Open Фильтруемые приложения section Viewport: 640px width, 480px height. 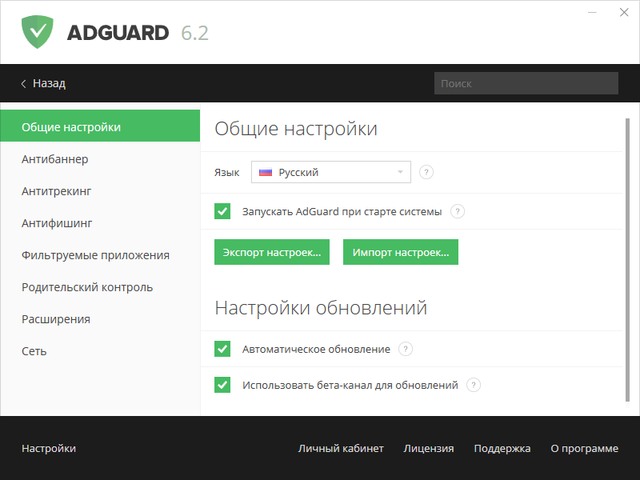click(95, 255)
